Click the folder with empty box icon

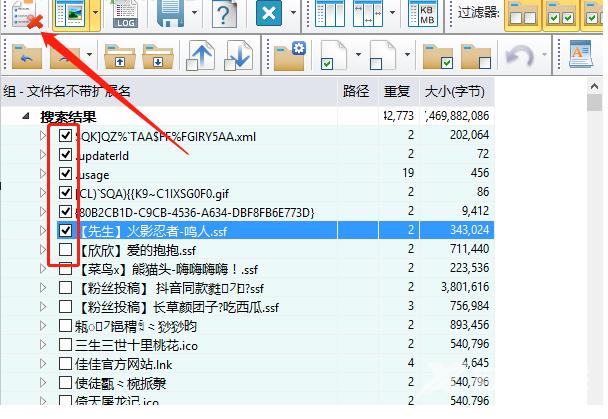[476, 57]
